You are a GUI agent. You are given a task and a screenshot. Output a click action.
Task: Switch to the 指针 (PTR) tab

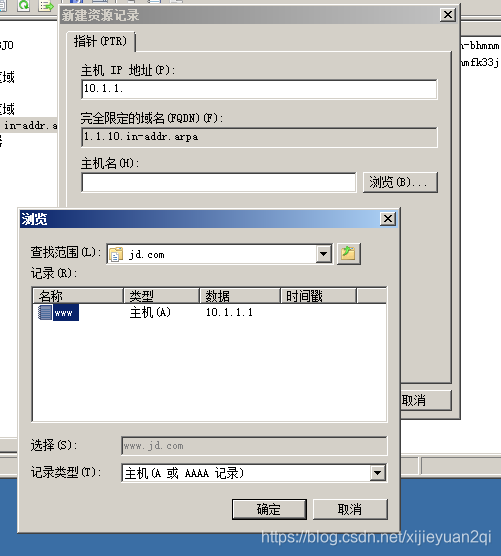100,41
